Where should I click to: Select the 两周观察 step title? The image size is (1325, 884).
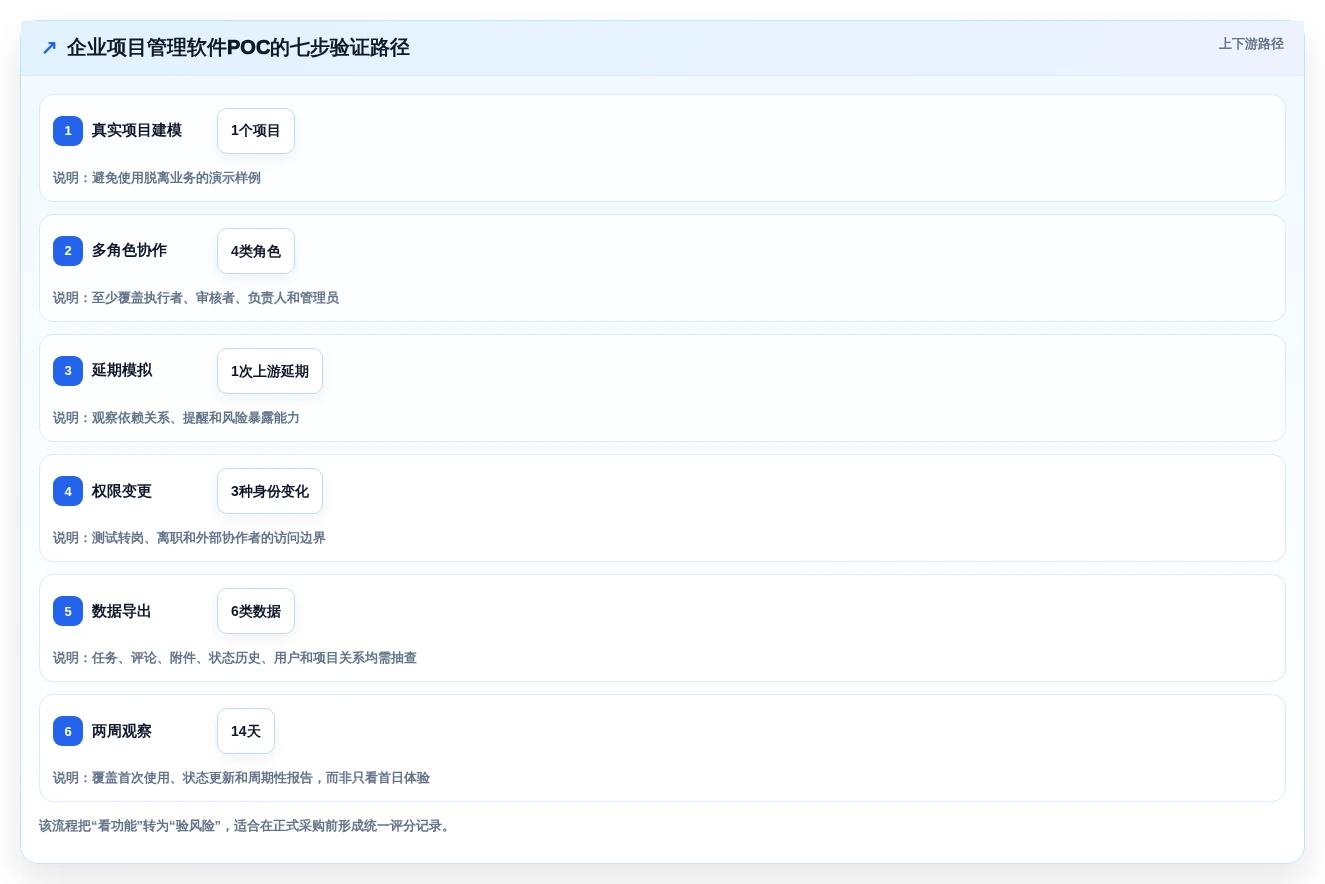point(122,731)
